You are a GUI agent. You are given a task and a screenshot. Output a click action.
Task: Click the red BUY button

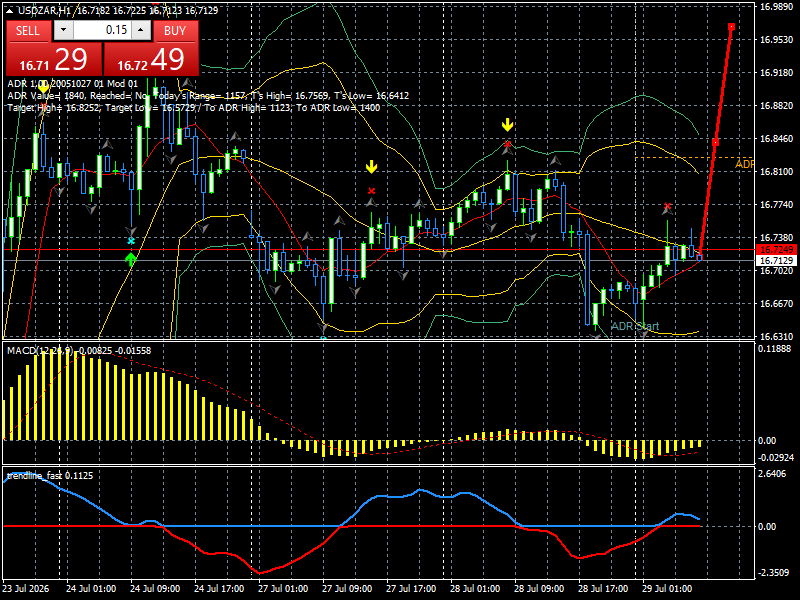(175, 31)
